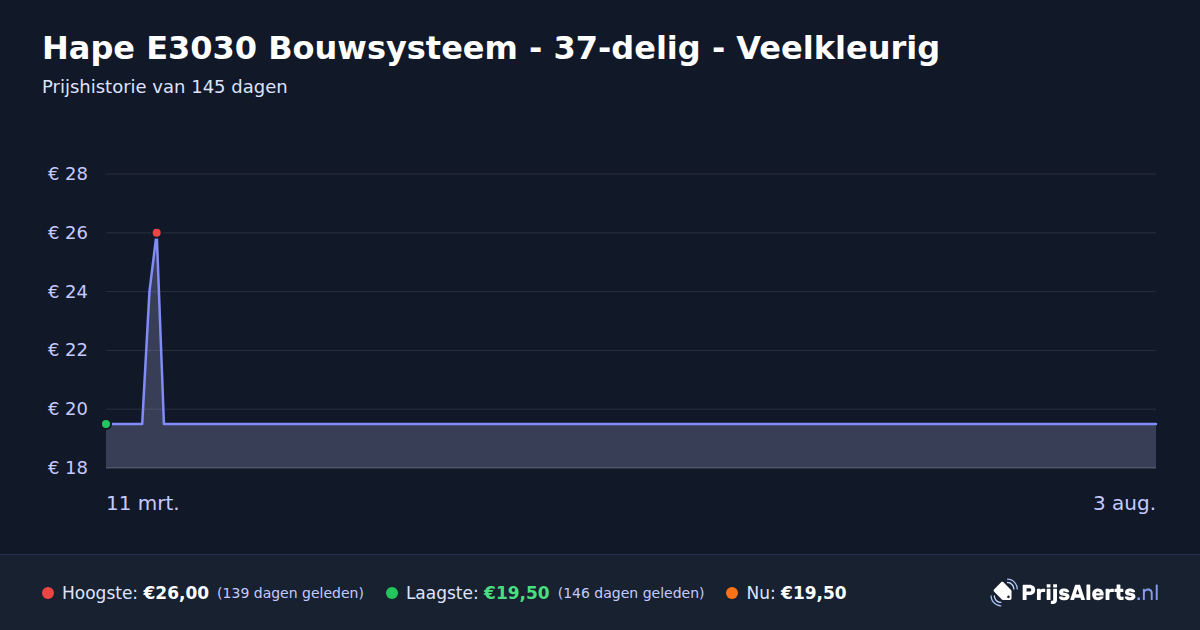Screen dimensions: 1200x630
Task: Click the Nu €19,50 current price
Action: [x=813, y=593]
